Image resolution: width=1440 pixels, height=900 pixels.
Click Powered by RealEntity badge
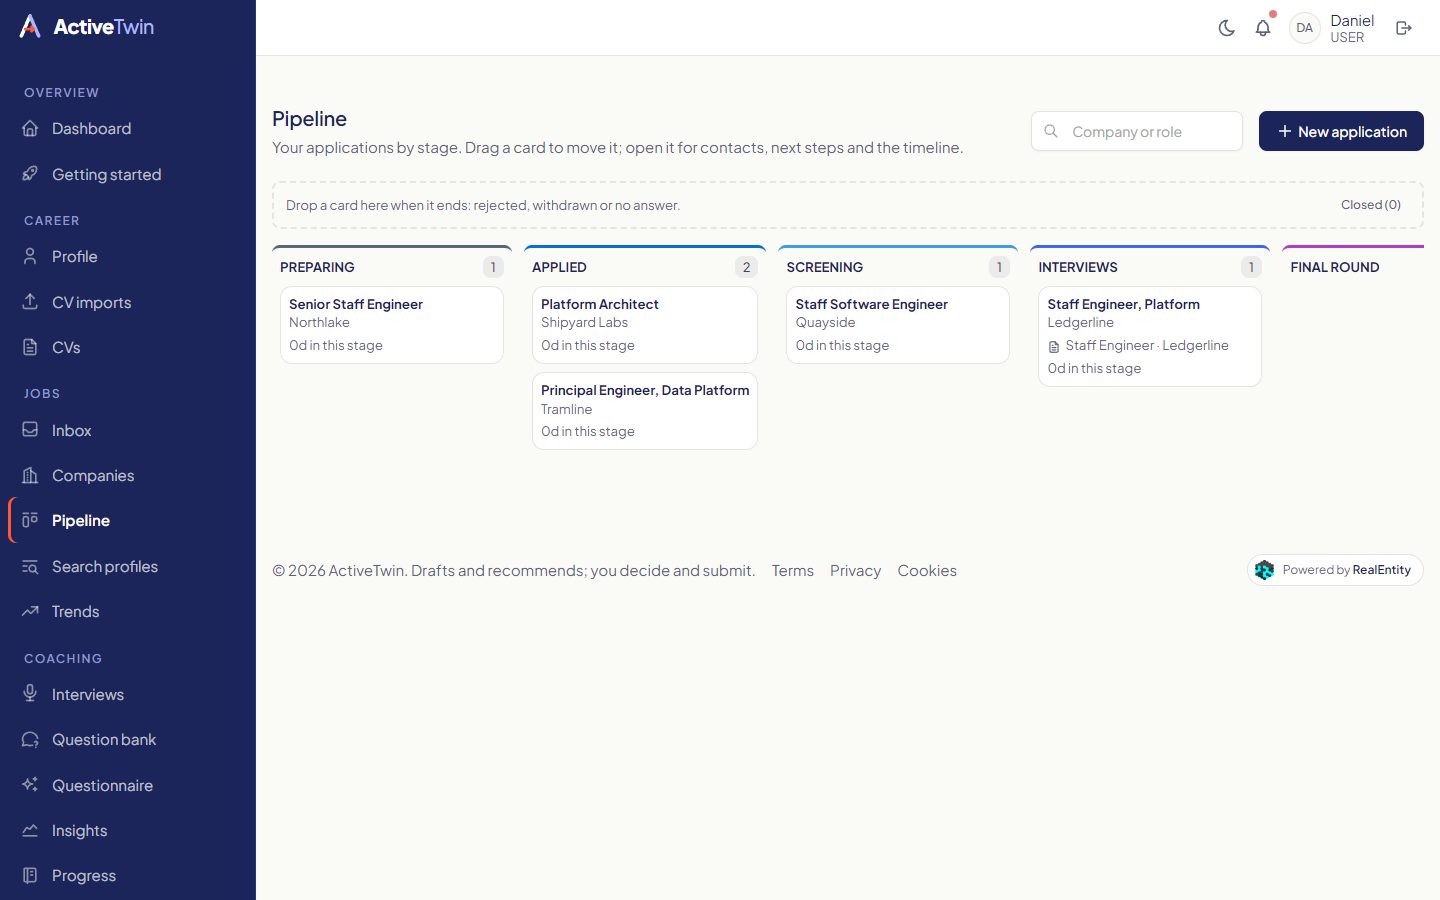point(1335,570)
